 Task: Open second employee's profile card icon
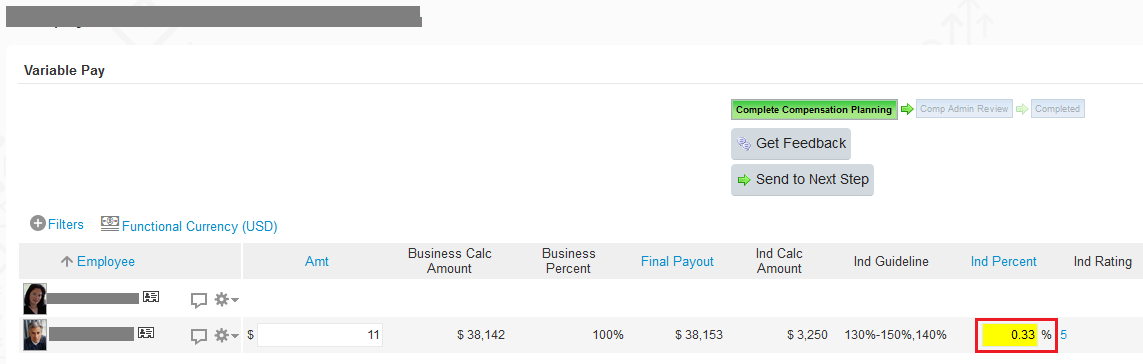point(146,333)
